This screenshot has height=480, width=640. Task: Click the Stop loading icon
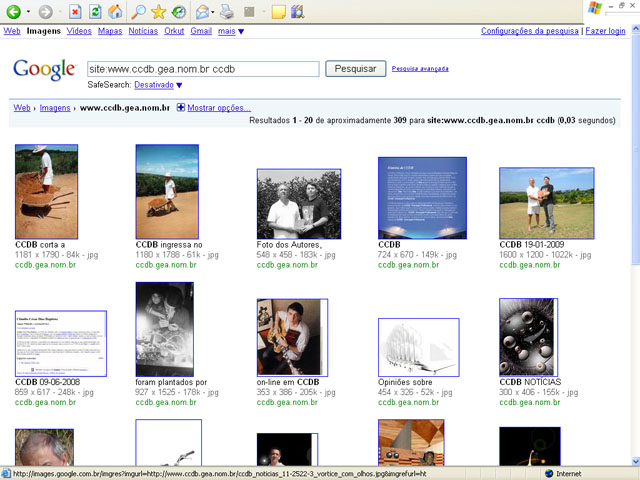pyautogui.click(x=76, y=12)
